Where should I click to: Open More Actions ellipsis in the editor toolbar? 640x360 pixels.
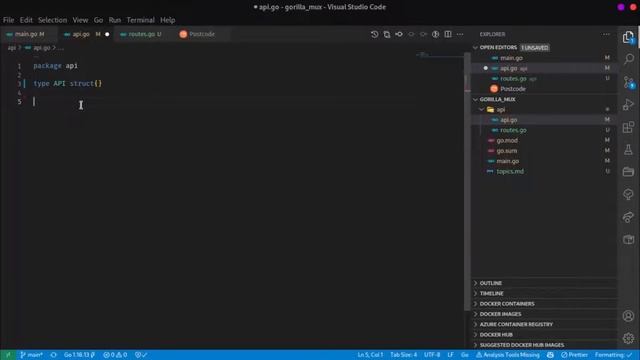(460, 34)
